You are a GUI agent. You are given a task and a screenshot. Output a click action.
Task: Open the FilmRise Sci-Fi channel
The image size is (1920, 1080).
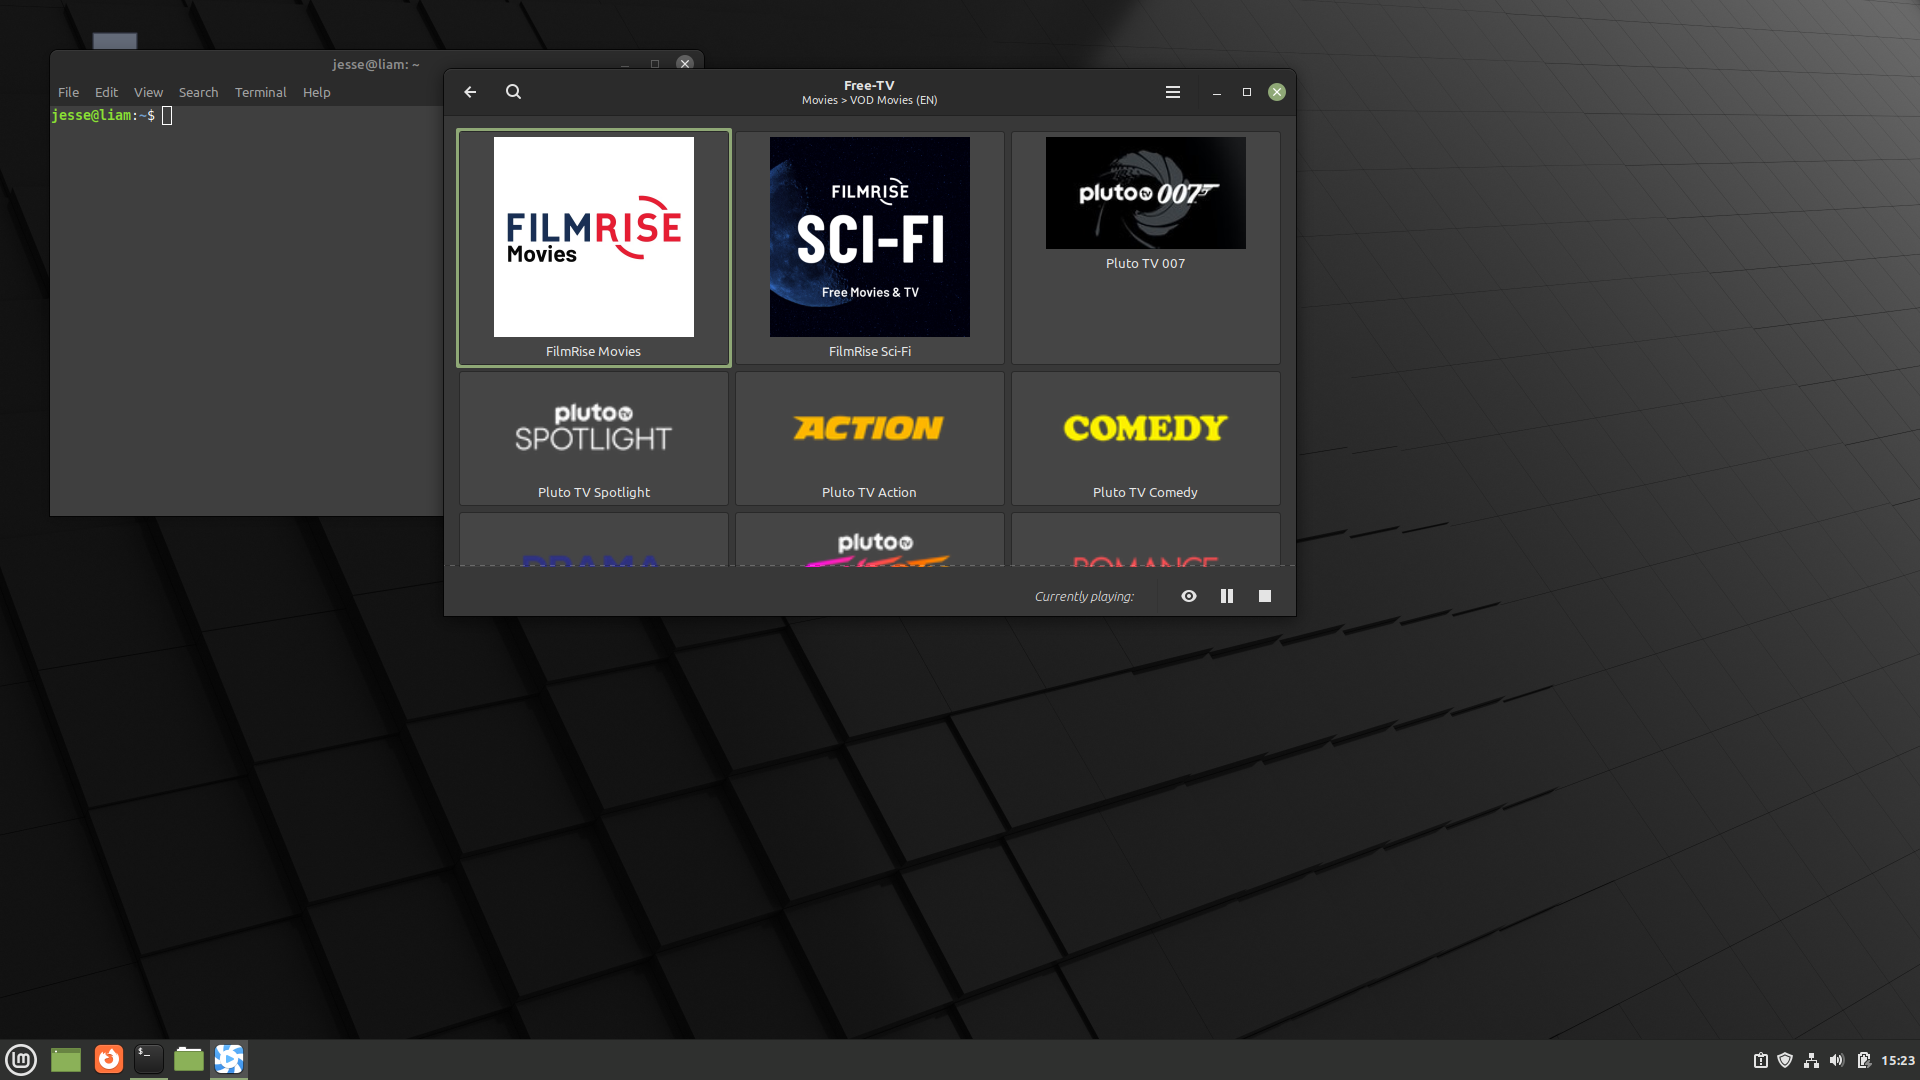(870, 248)
